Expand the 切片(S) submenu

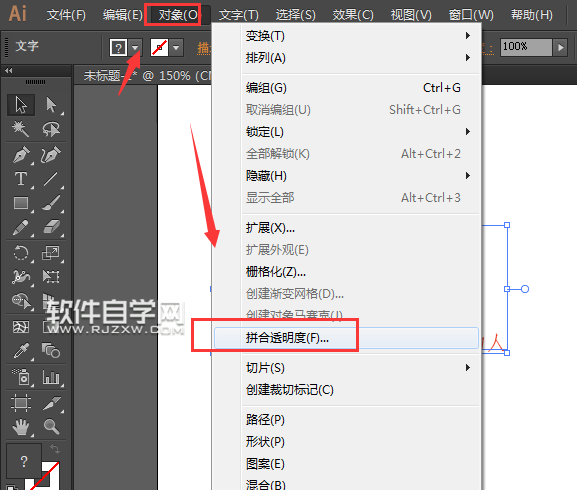pos(468,368)
